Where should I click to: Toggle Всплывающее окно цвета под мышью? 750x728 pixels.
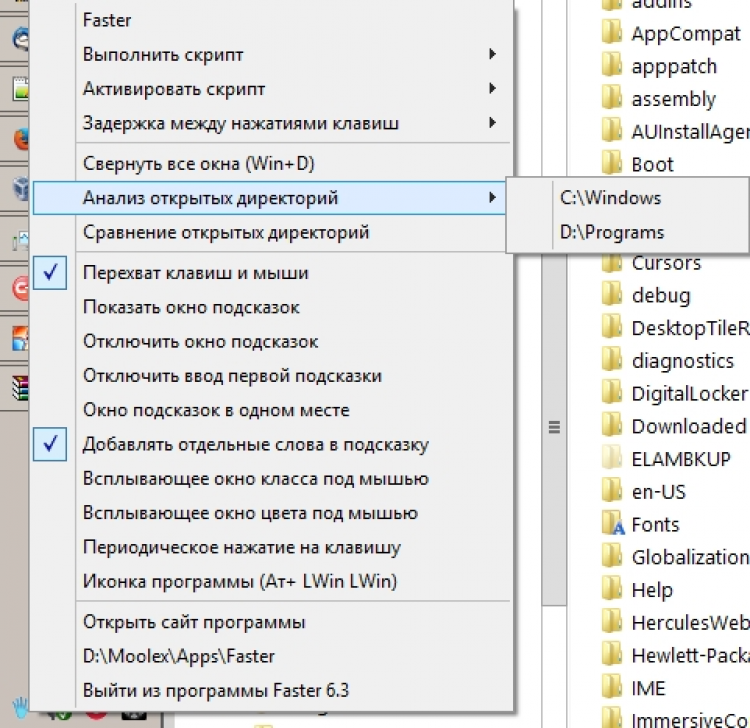pyautogui.click(x=271, y=513)
